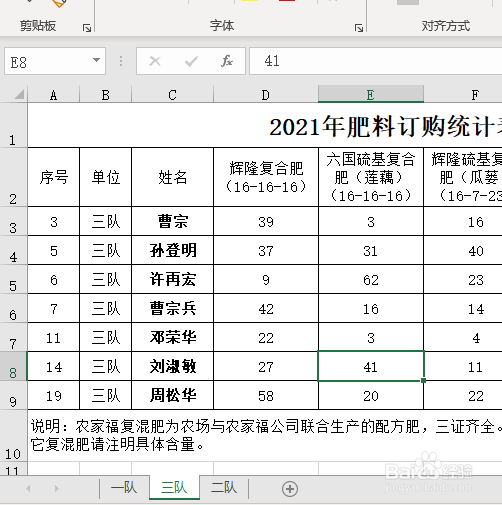Screen dimensions: 502x505
Task: Open the Font group dialog launcher
Action: tap(359, 28)
